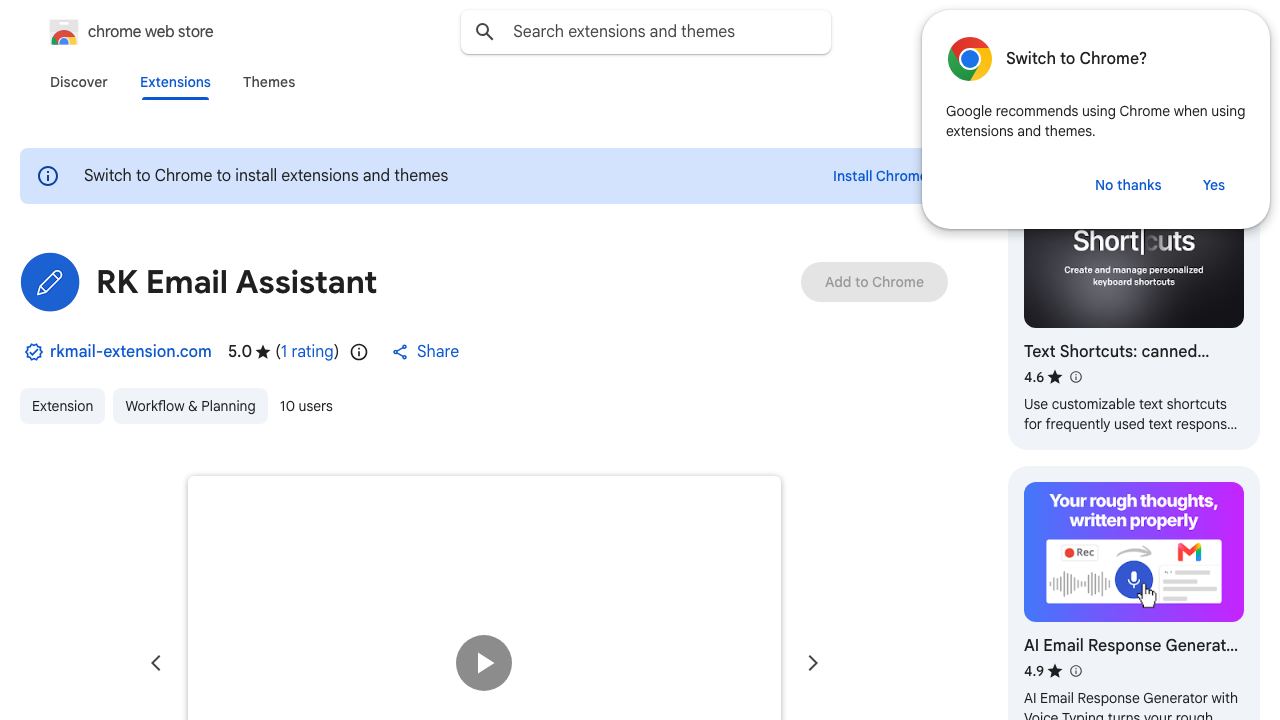The height and width of the screenshot is (720, 1280).
Task: Click the verified badge beside rkmail-extension.com
Action: coord(34,352)
